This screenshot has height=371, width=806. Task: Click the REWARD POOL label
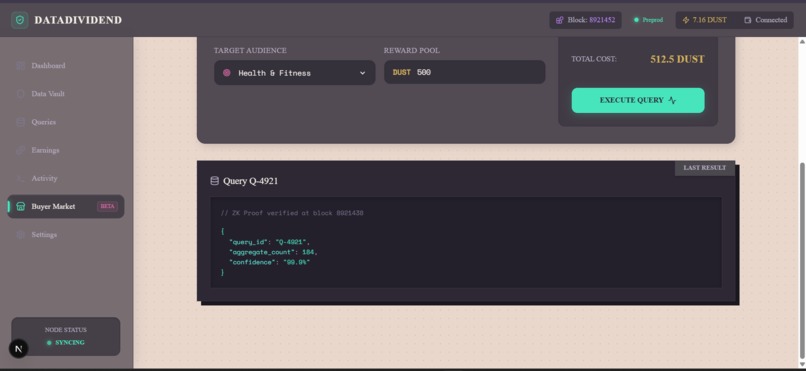click(412, 50)
